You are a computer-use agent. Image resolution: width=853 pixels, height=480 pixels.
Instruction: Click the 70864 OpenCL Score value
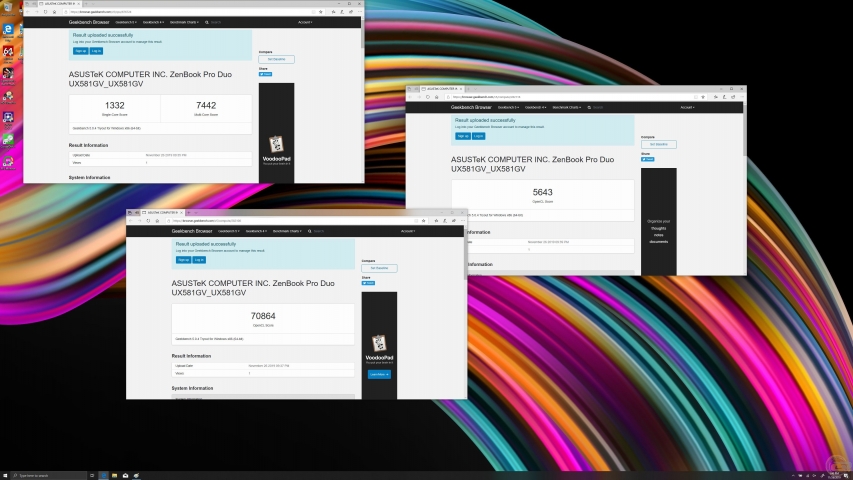263,316
